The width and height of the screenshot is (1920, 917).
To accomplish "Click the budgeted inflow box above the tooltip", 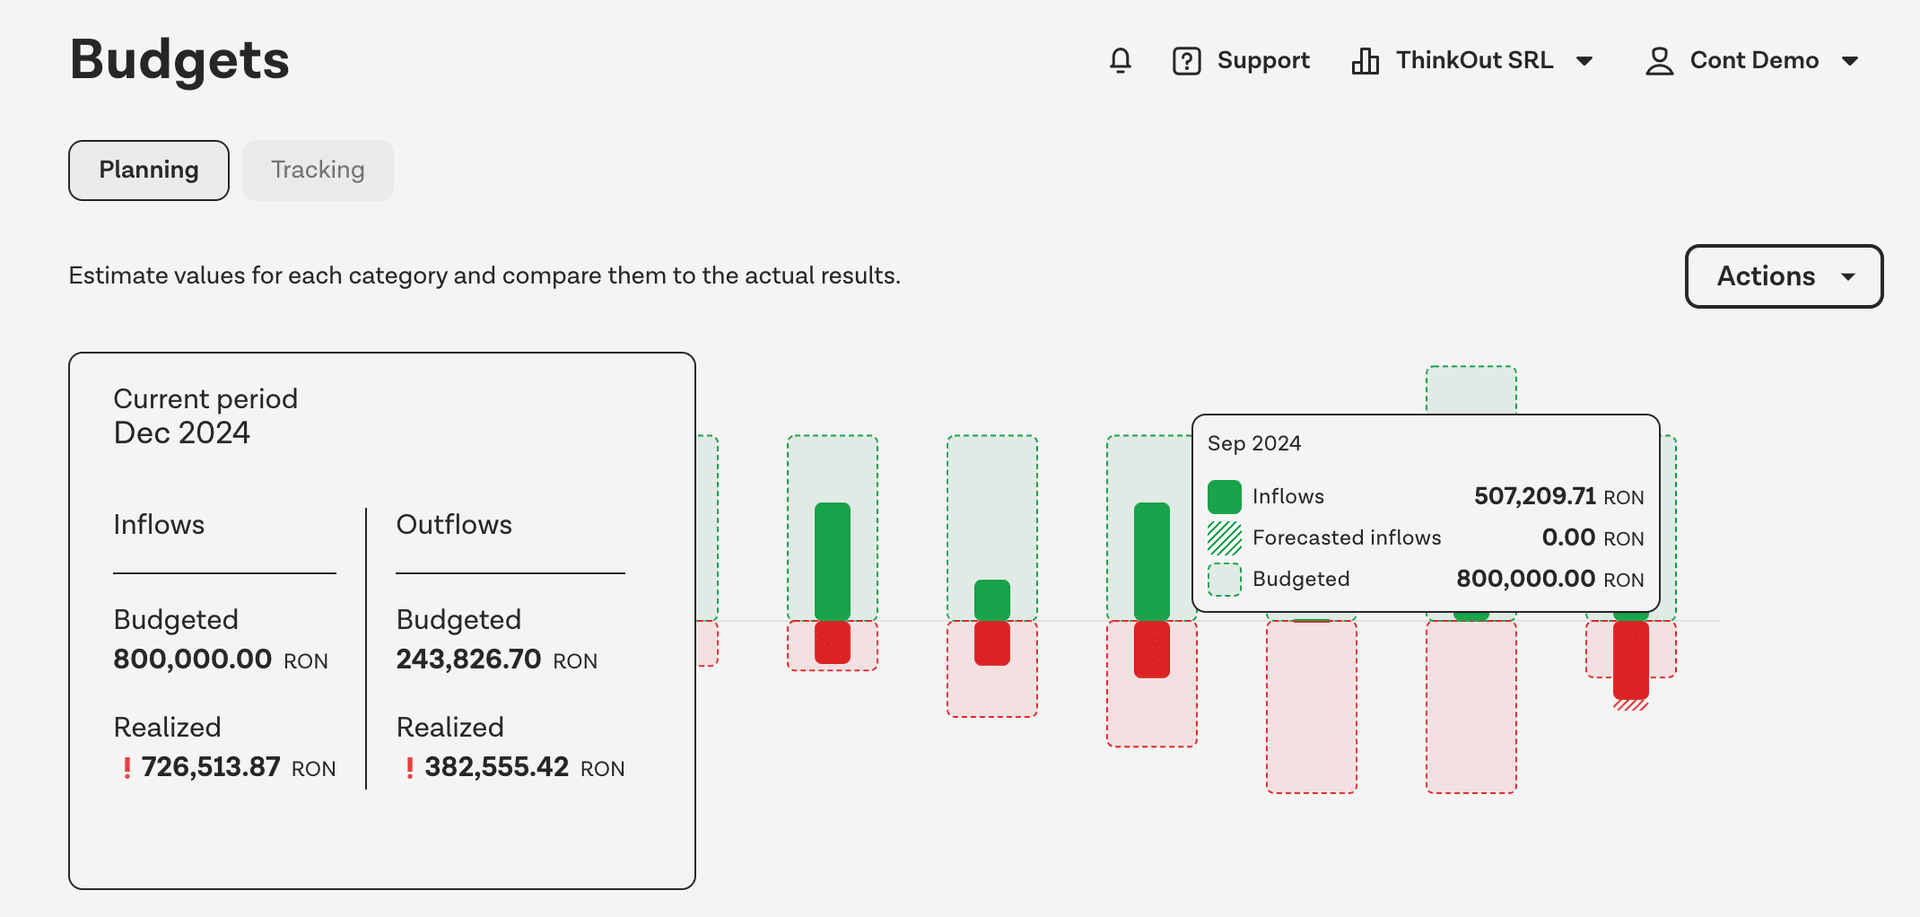I will click(x=1470, y=390).
